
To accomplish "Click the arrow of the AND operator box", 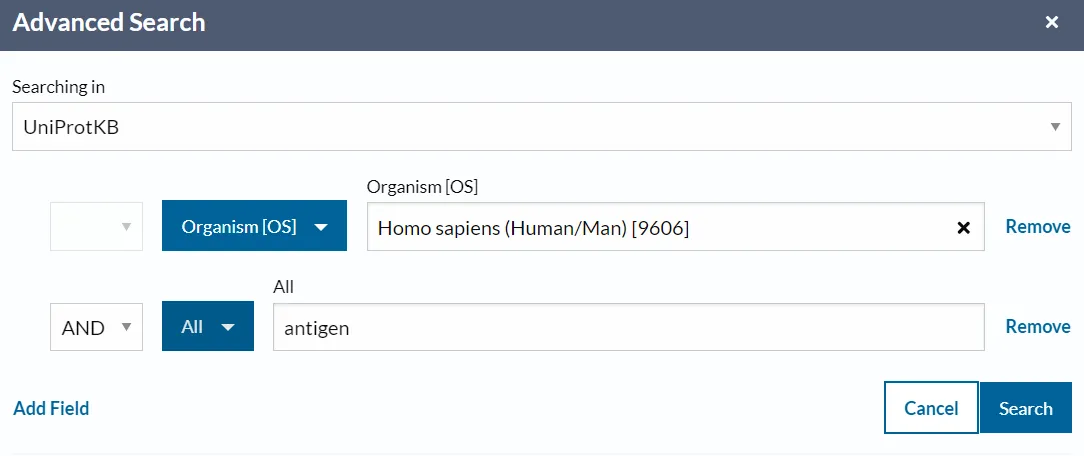I will click(x=126, y=327).
